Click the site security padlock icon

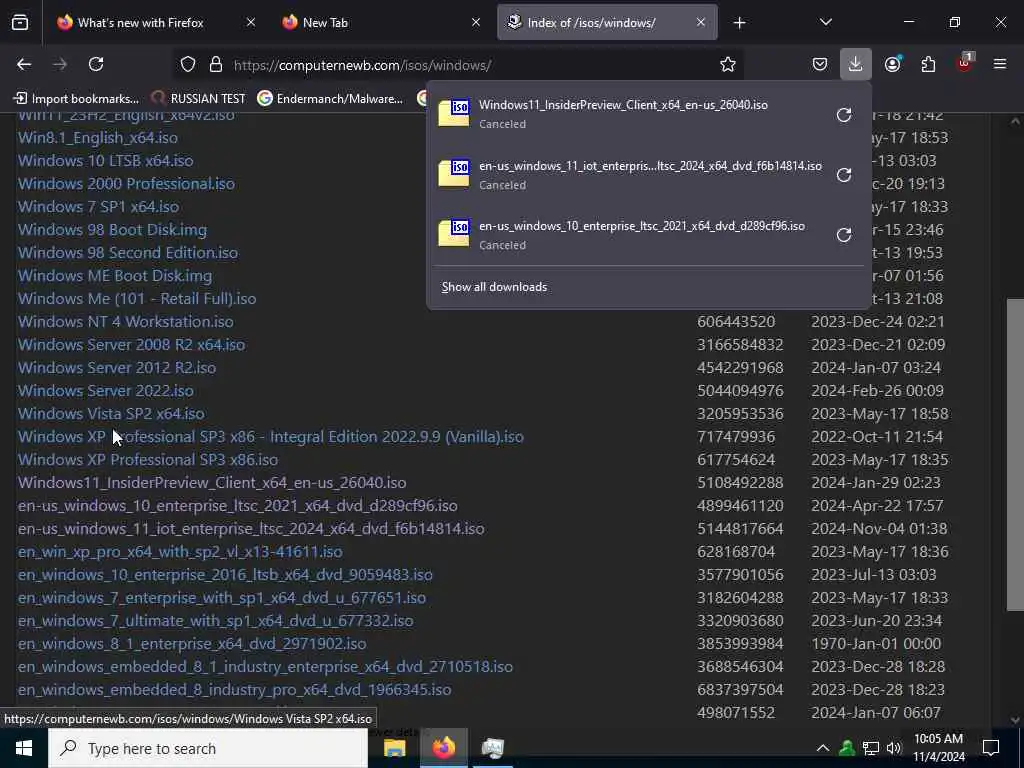pyautogui.click(x=216, y=64)
